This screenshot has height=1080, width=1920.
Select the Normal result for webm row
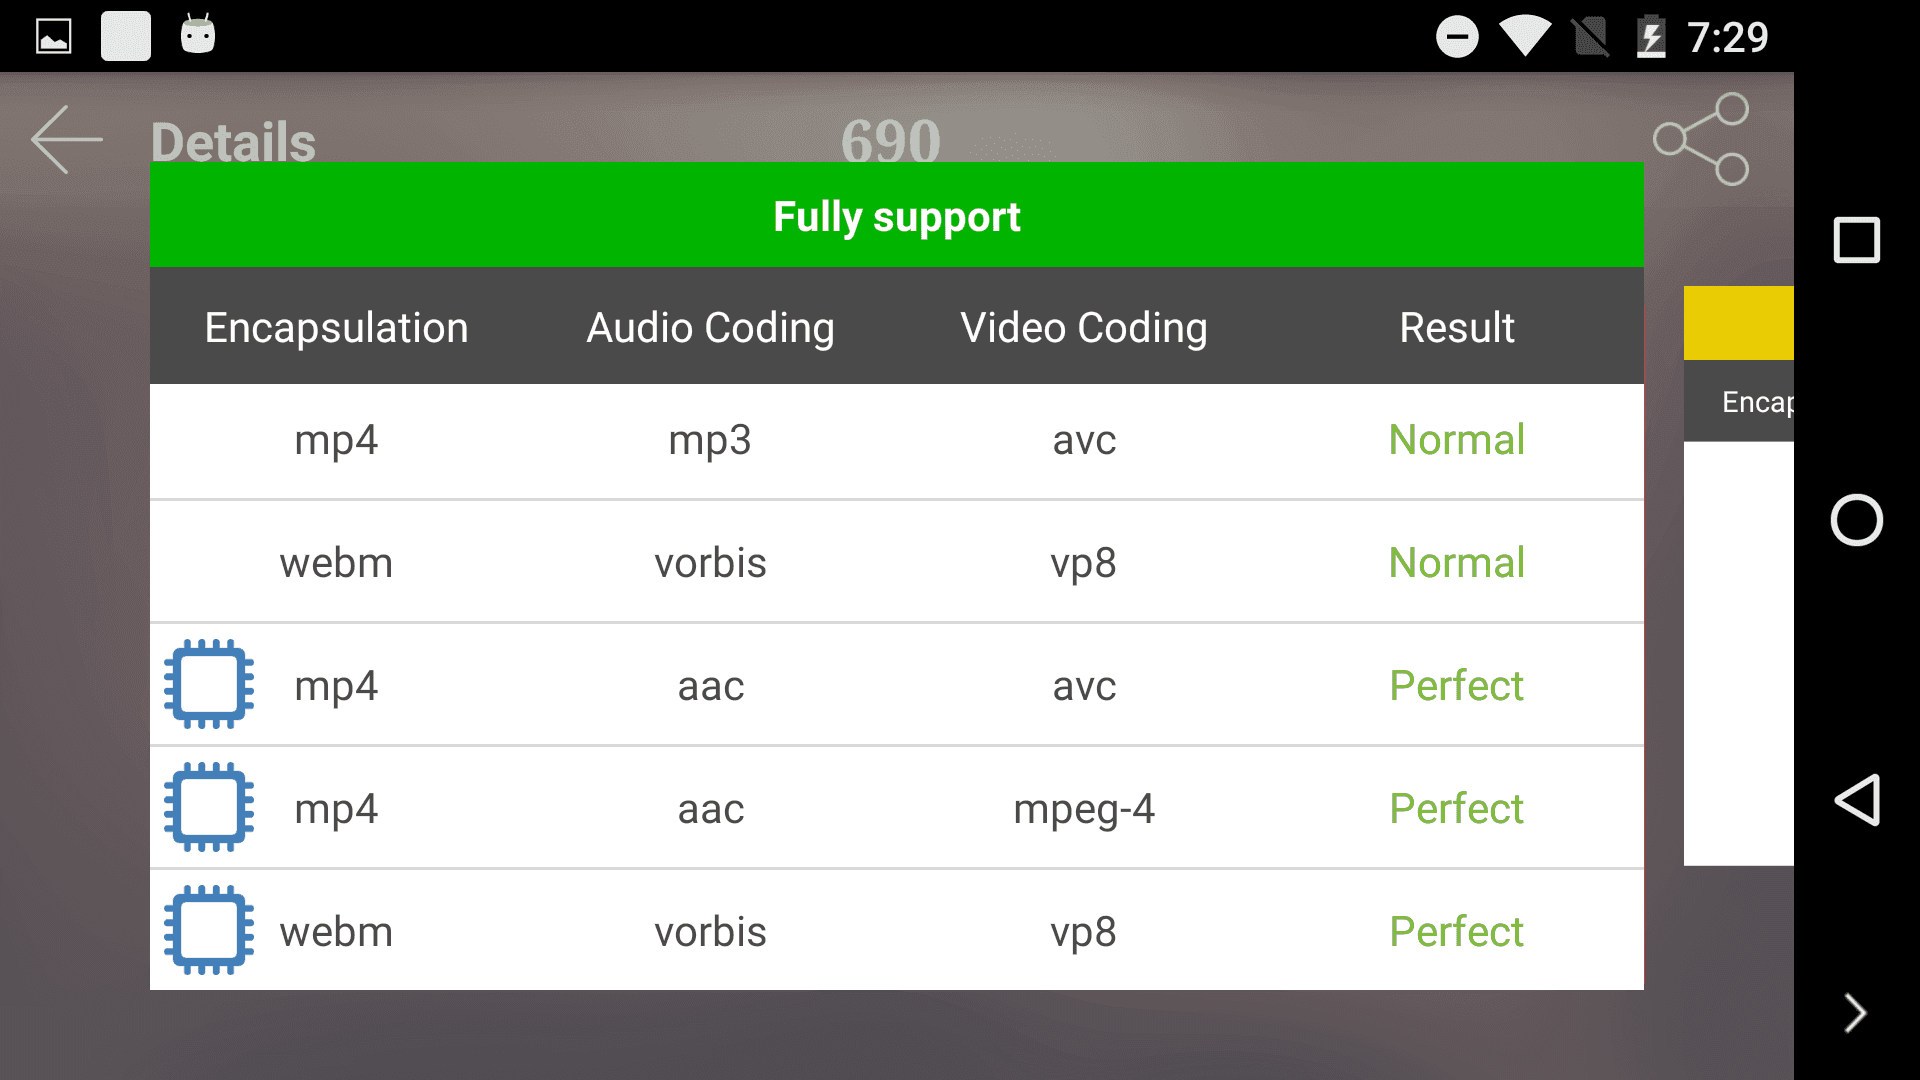tap(1457, 563)
